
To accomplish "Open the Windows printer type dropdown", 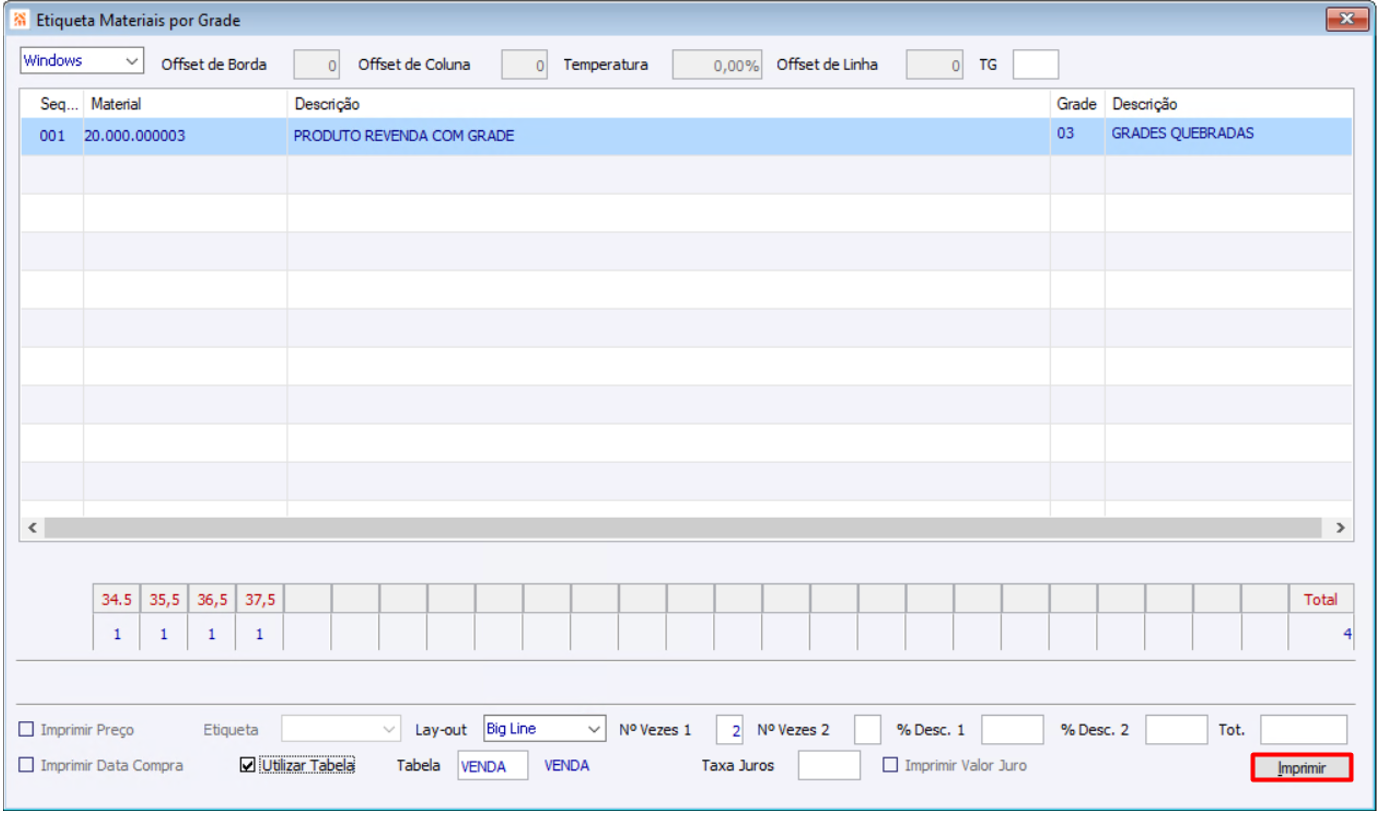I will point(82,61).
